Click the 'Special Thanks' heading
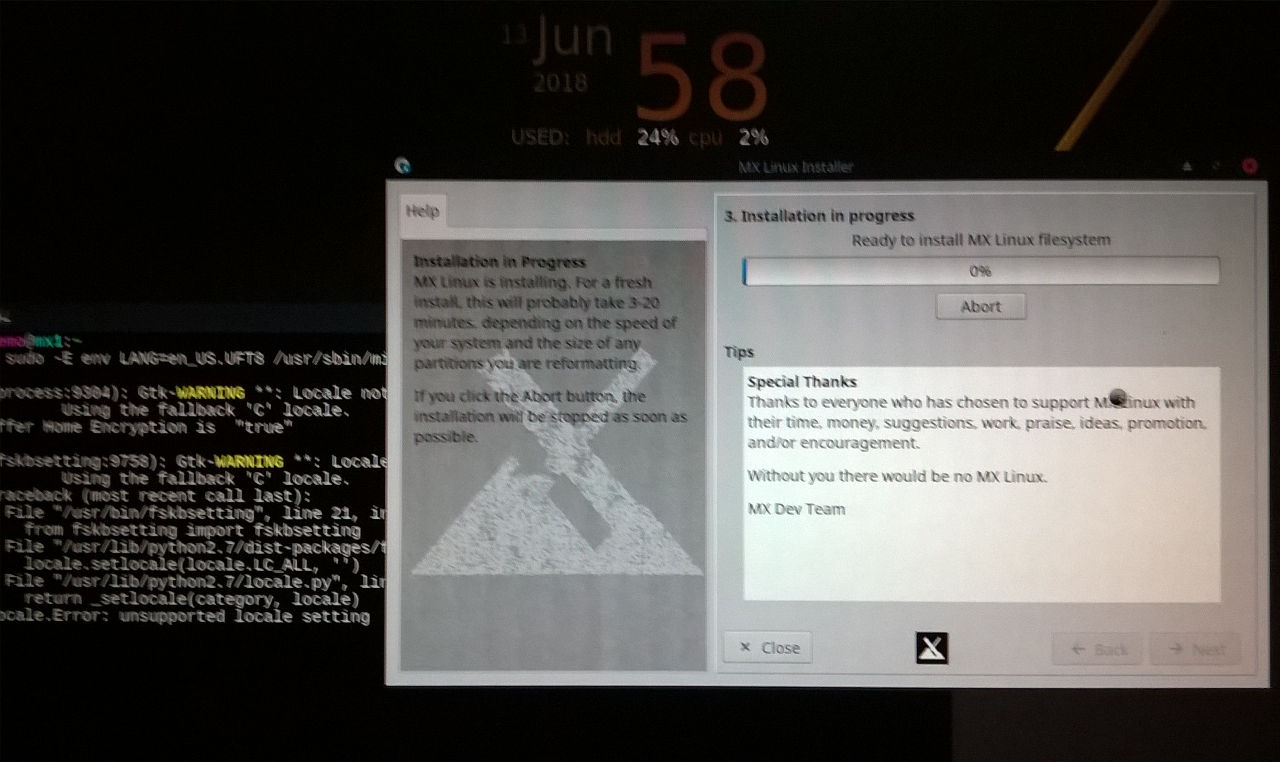The width and height of the screenshot is (1280, 762). click(x=802, y=381)
